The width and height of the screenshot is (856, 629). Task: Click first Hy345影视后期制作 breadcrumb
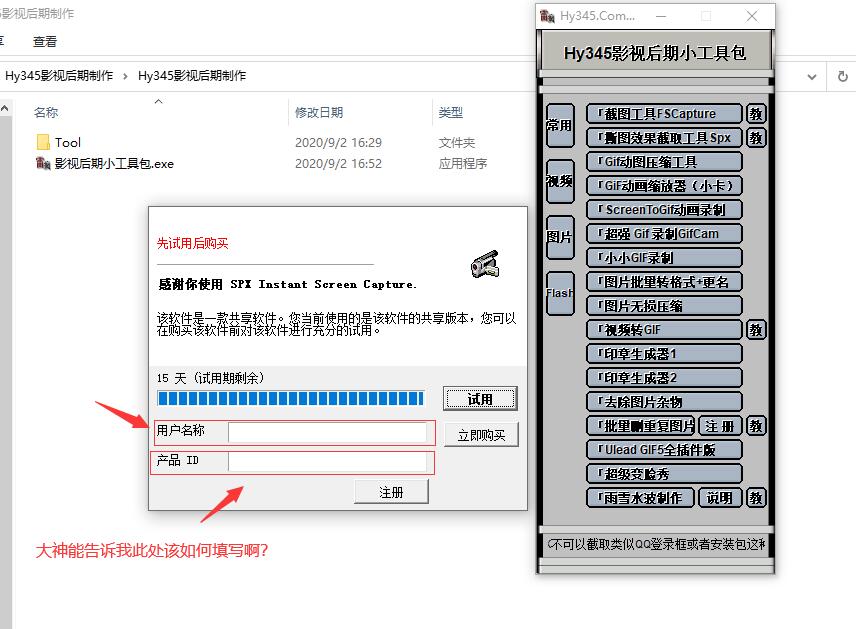coord(59,75)
